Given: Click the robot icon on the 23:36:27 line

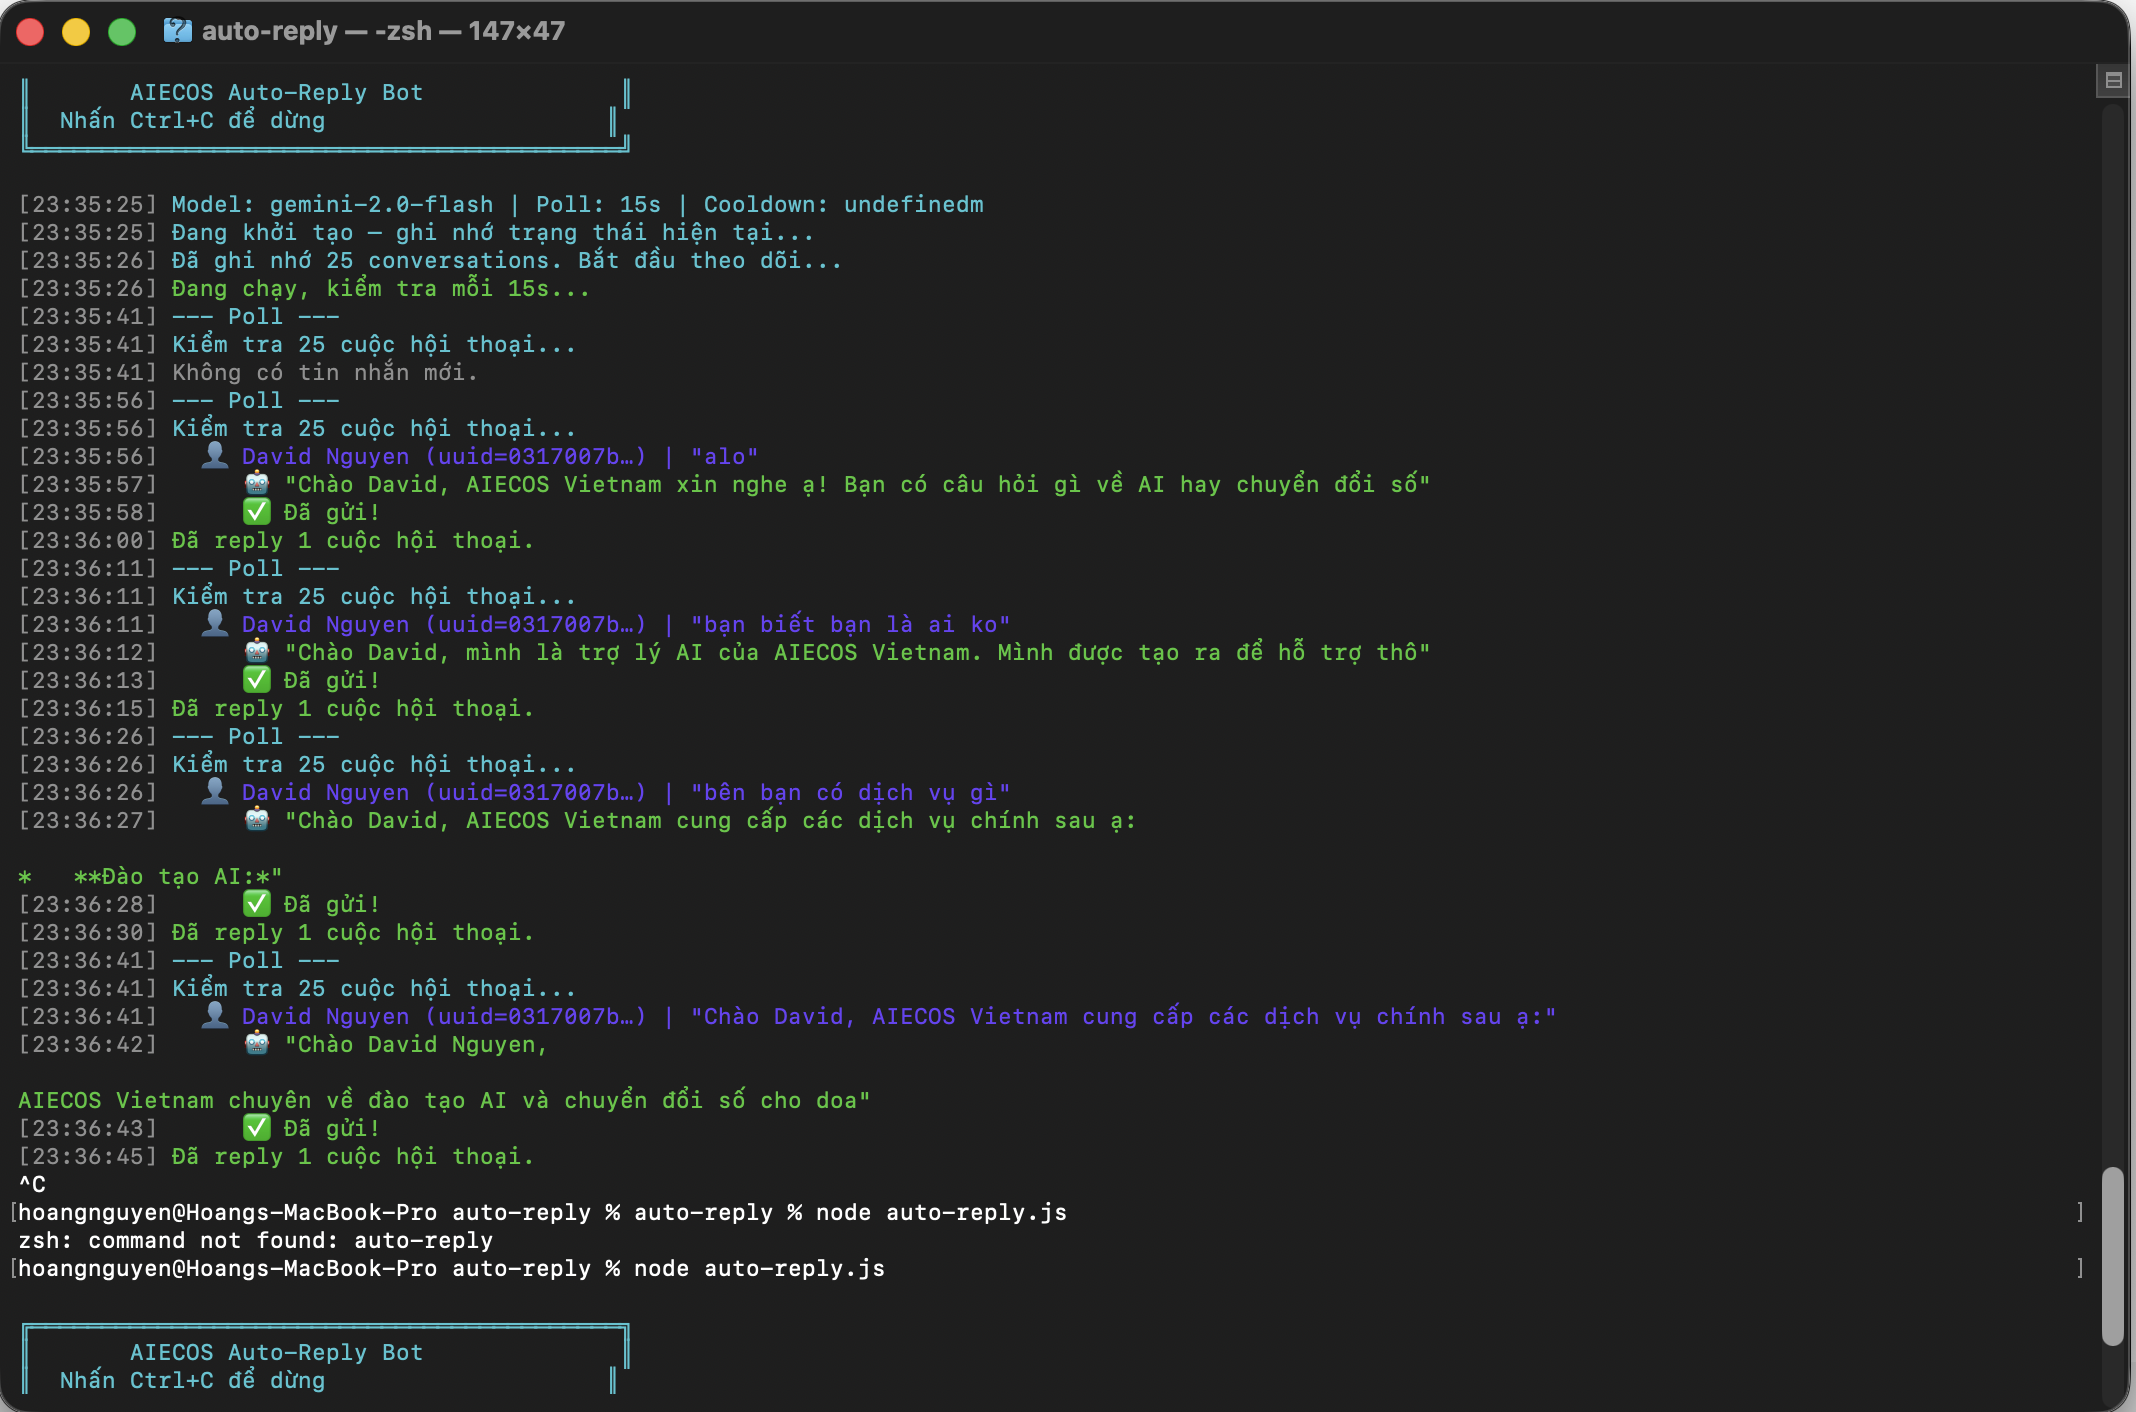Looking at the screenshot, I should pyautogui.click(x=257, y=819).
